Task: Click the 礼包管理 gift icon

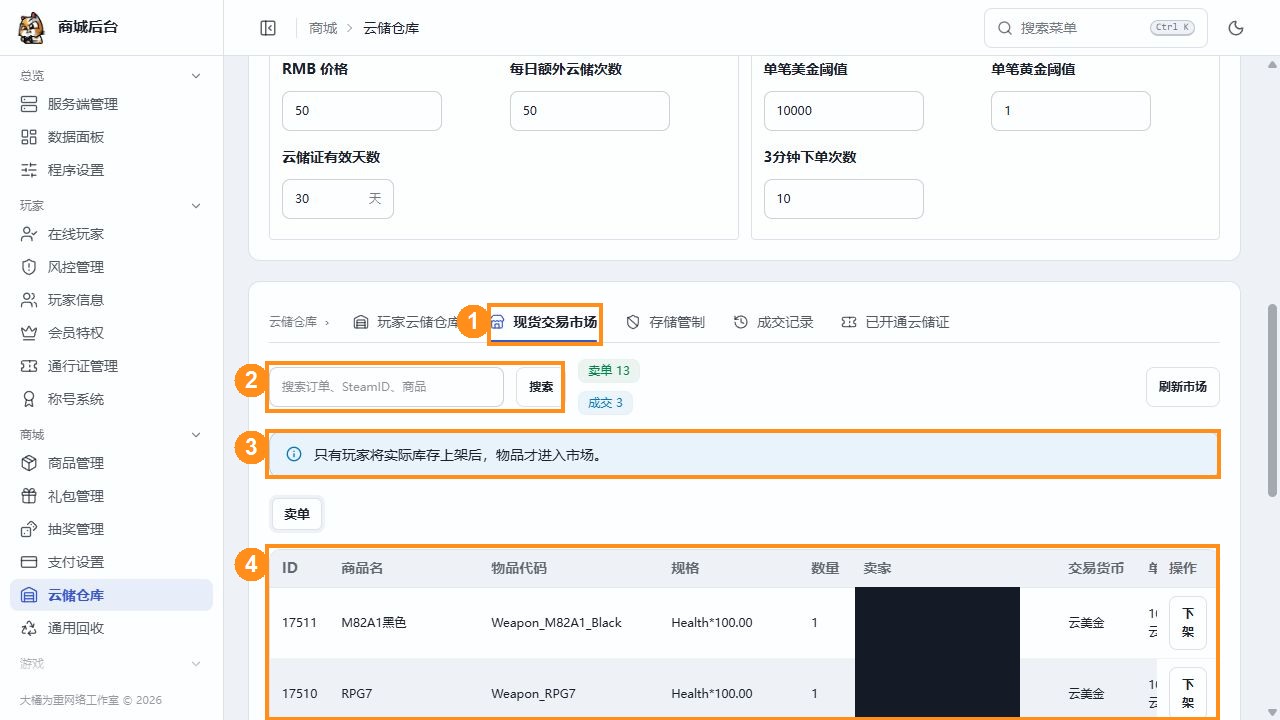Action: coord(29,496)
